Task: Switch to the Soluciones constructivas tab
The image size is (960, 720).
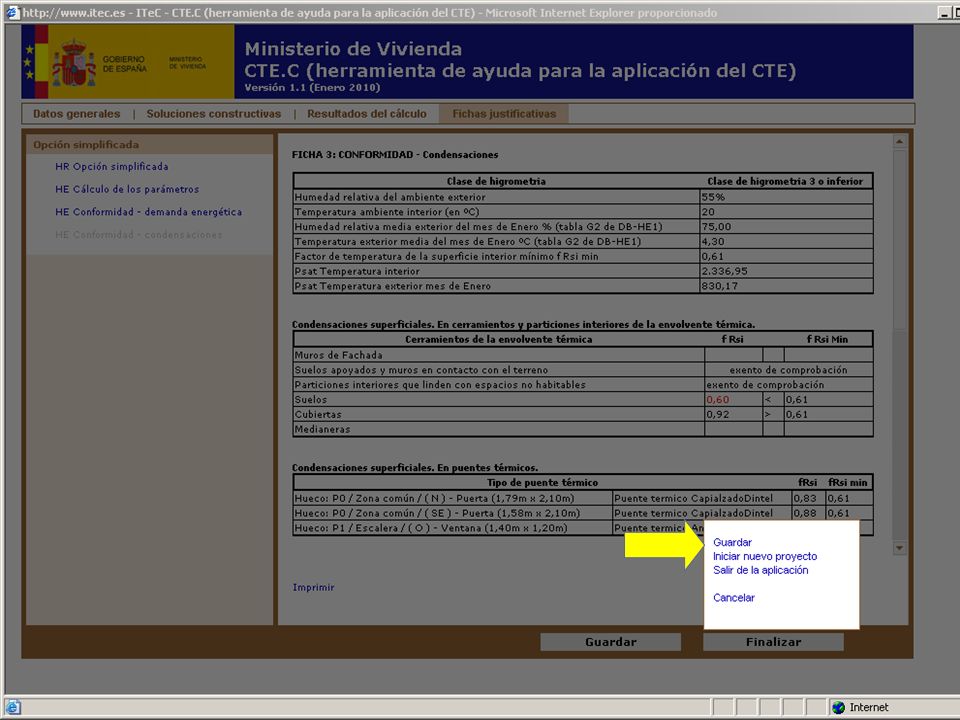Action: 214,114
